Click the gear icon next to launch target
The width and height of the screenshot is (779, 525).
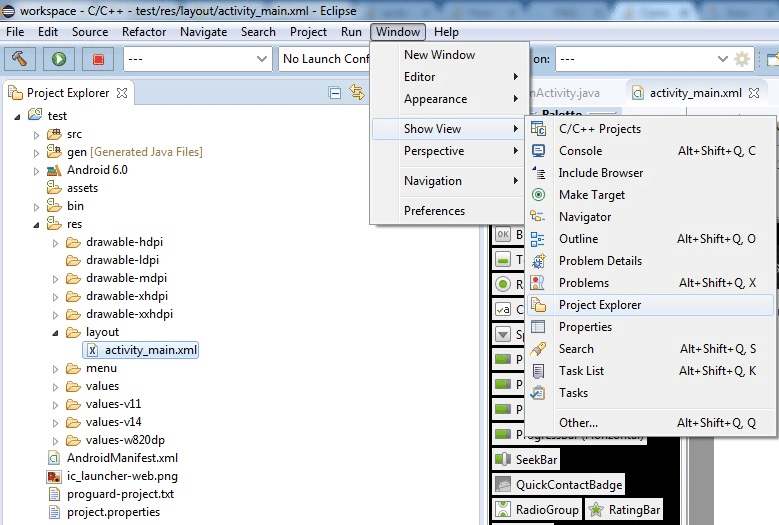(742, 59)
